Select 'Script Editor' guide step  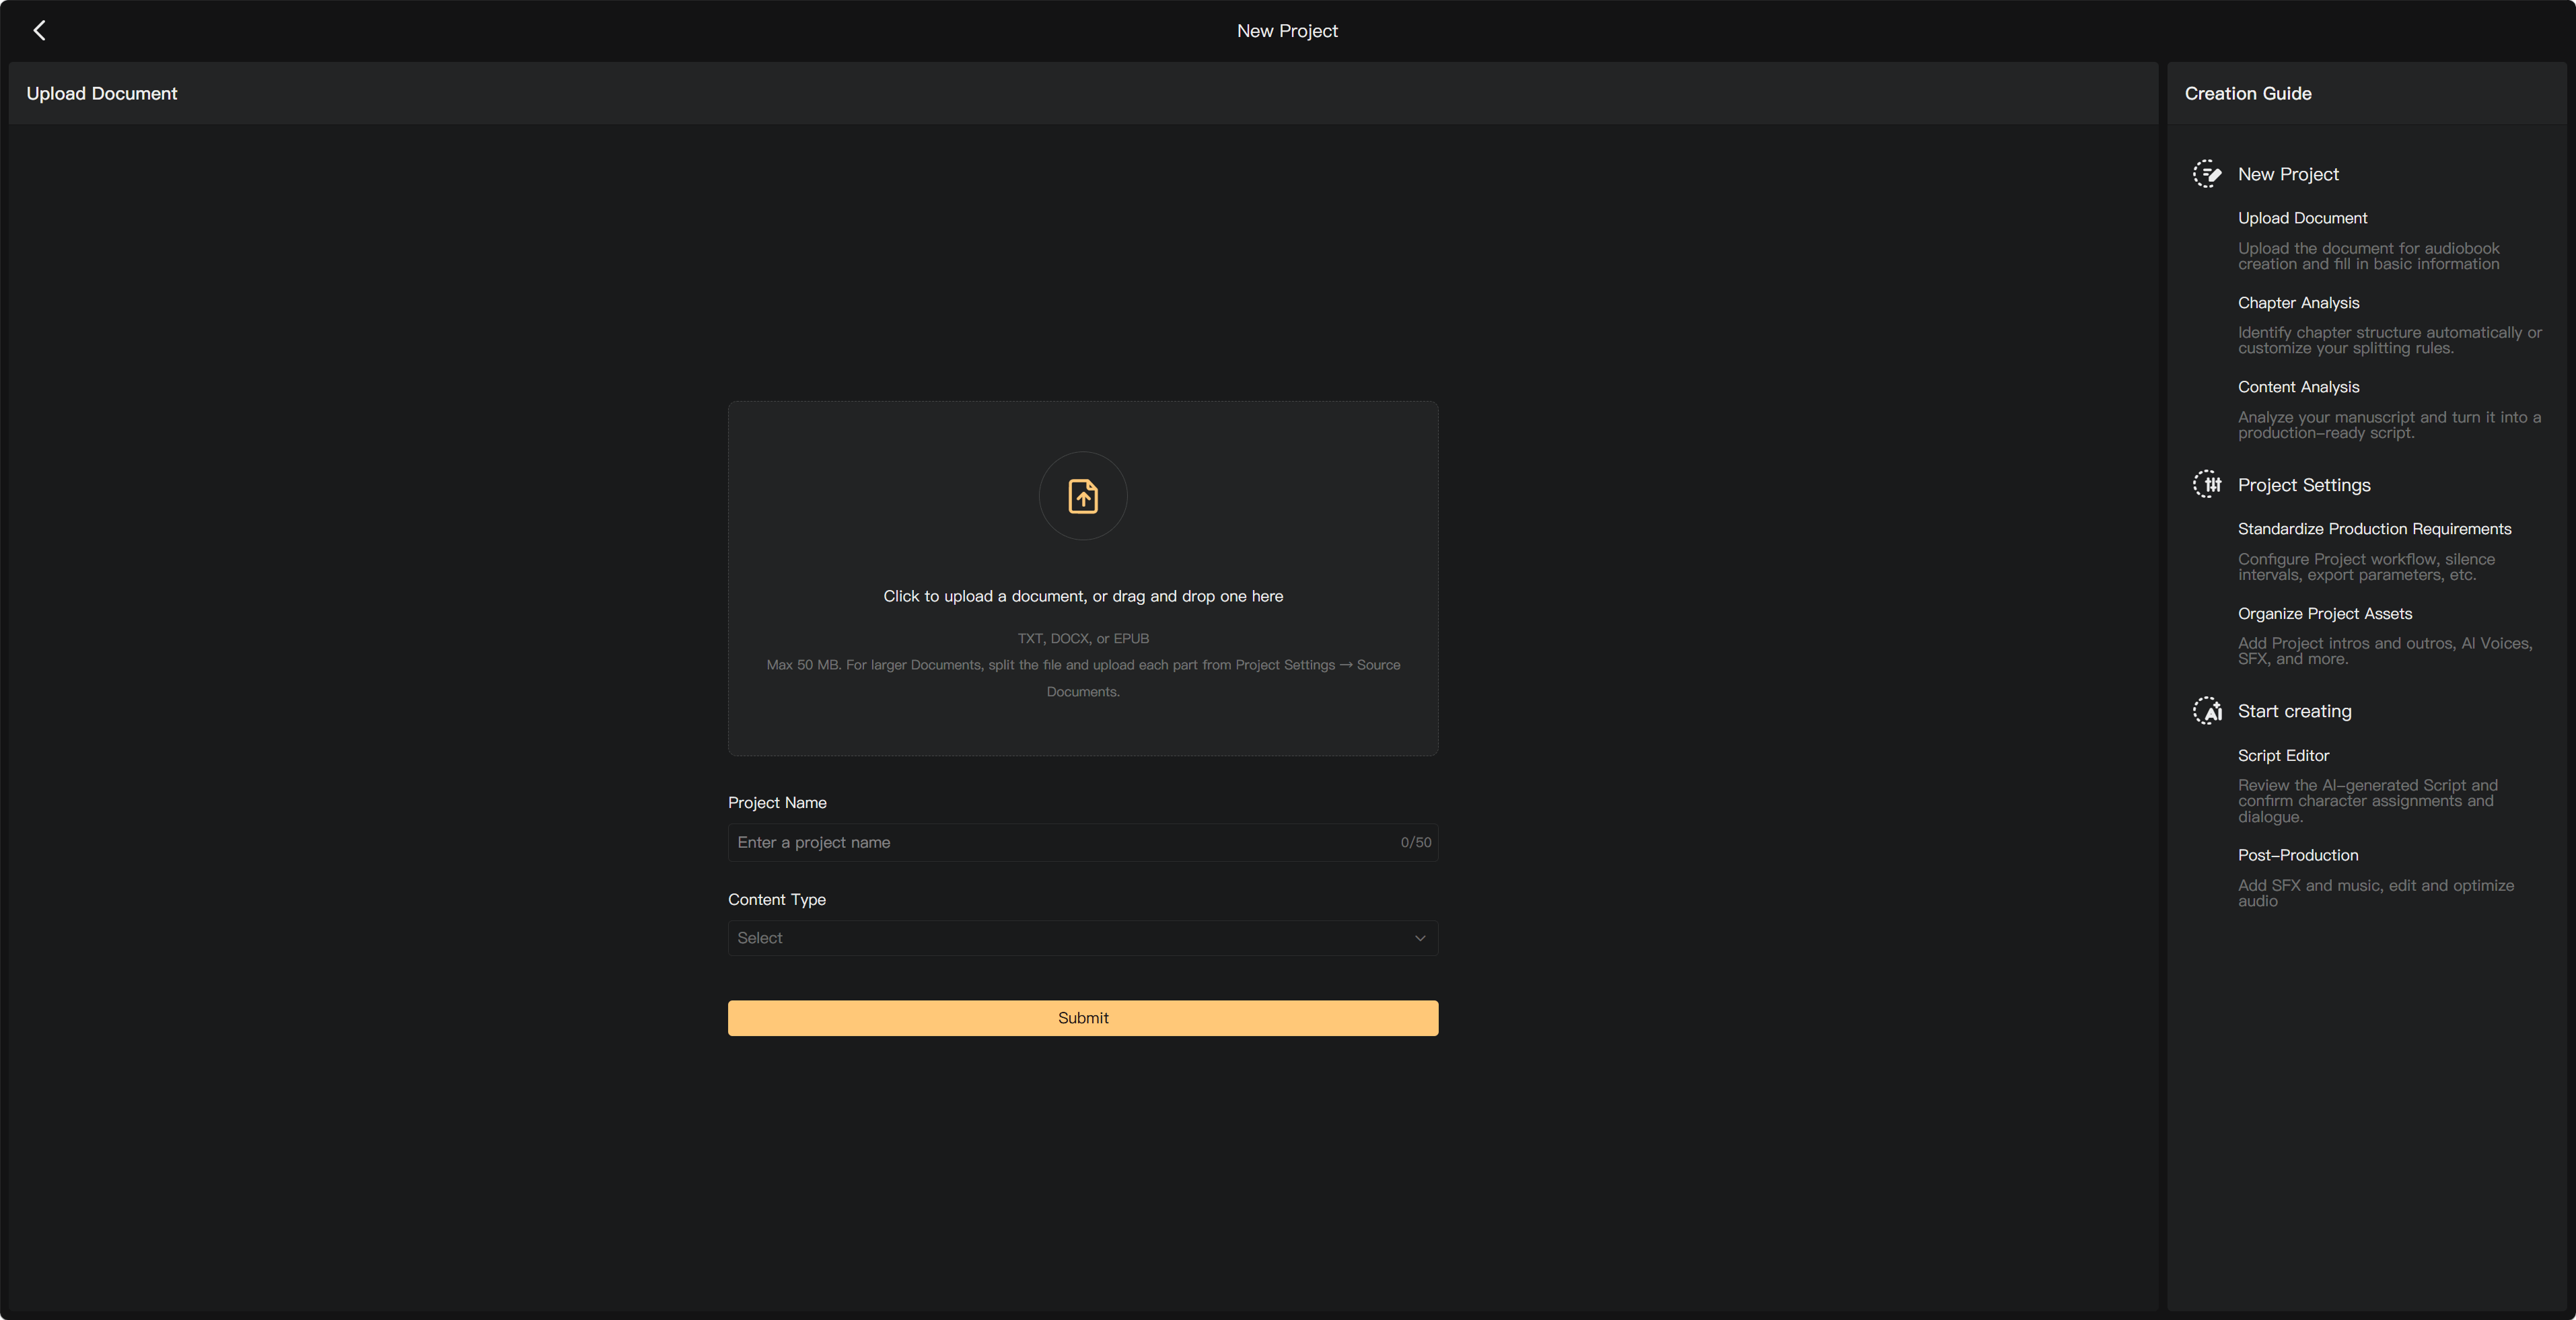tap(2283, 756)
